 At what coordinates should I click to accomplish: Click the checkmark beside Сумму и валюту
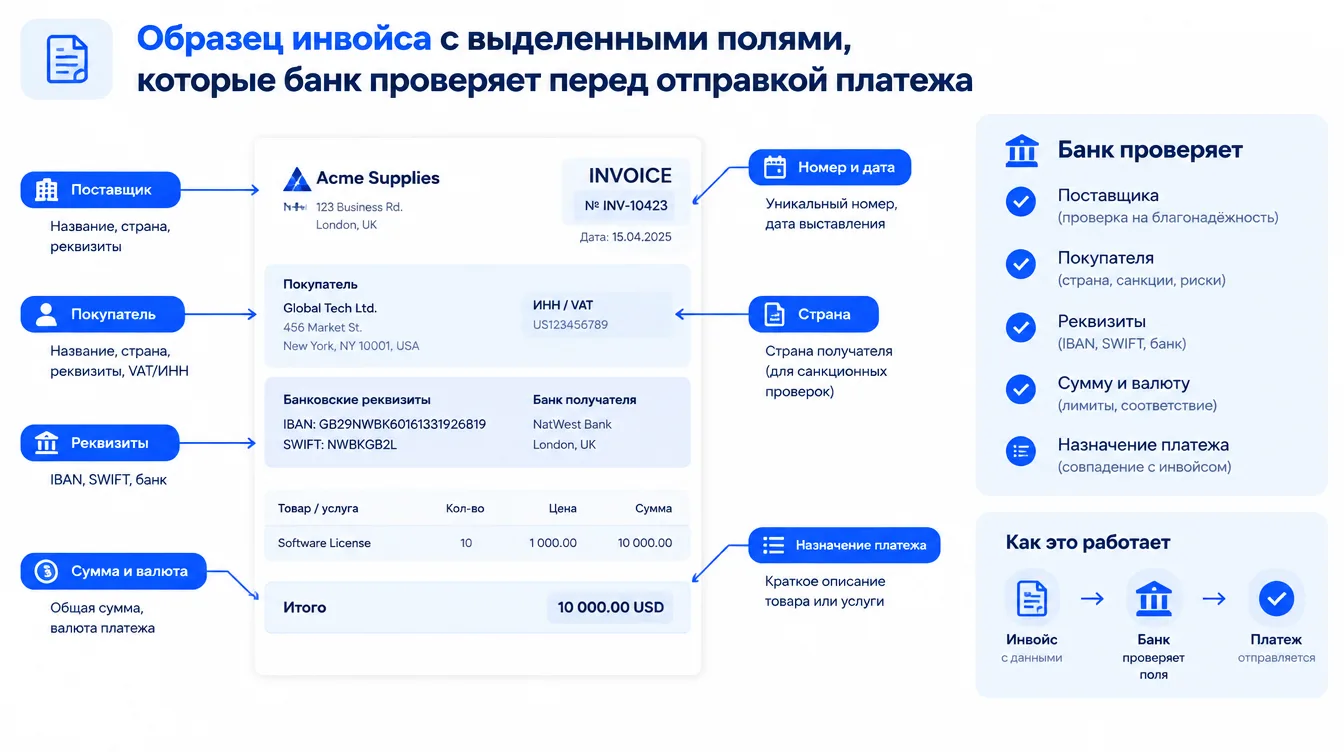pyautogui.click(x=1020, y=390)
